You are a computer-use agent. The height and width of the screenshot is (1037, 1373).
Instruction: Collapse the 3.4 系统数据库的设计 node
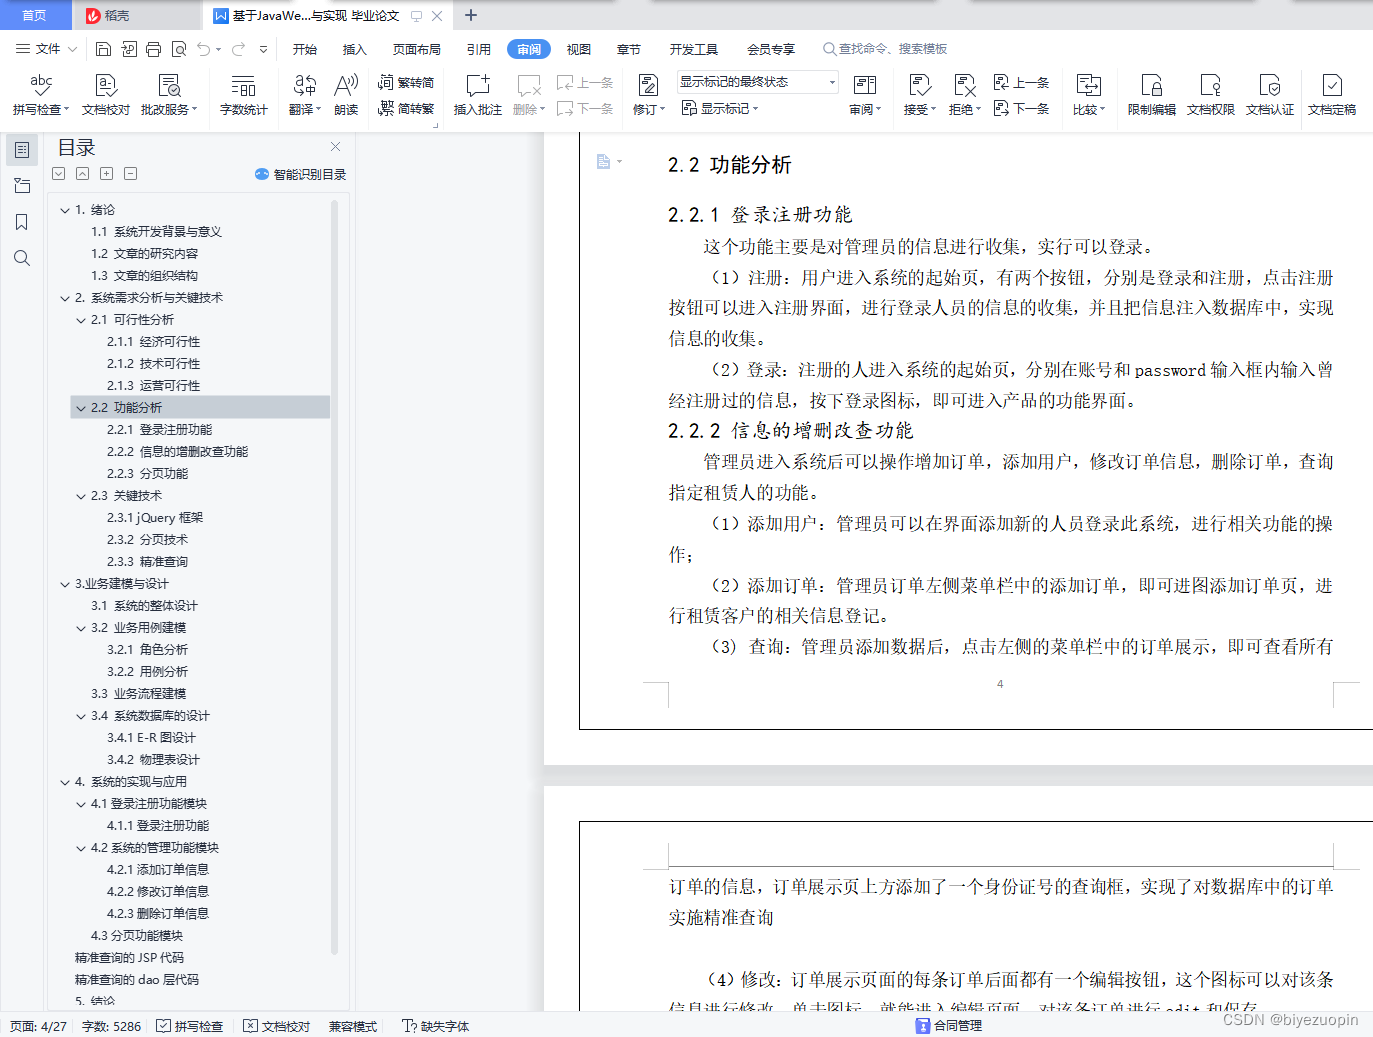pyautogui.click(x=81, y=716)
